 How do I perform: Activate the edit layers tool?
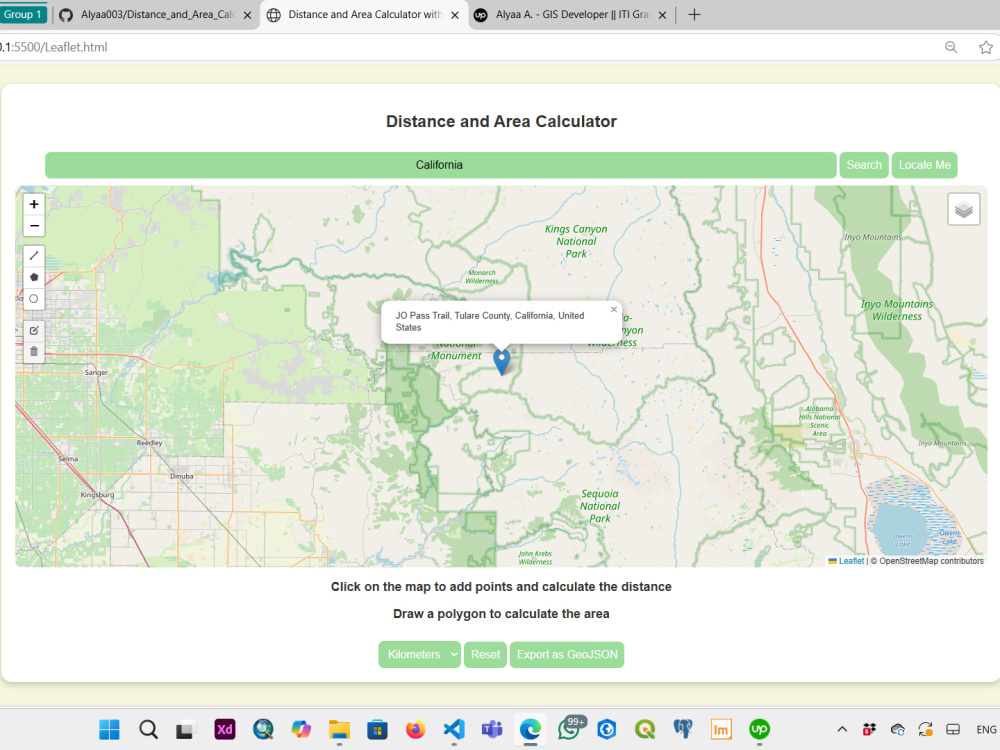[34, 330]
